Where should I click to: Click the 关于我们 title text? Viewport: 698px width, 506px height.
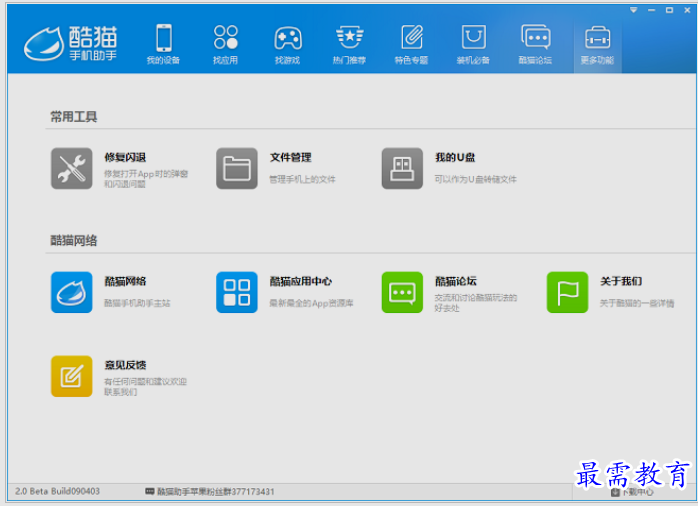coord(621,281)
